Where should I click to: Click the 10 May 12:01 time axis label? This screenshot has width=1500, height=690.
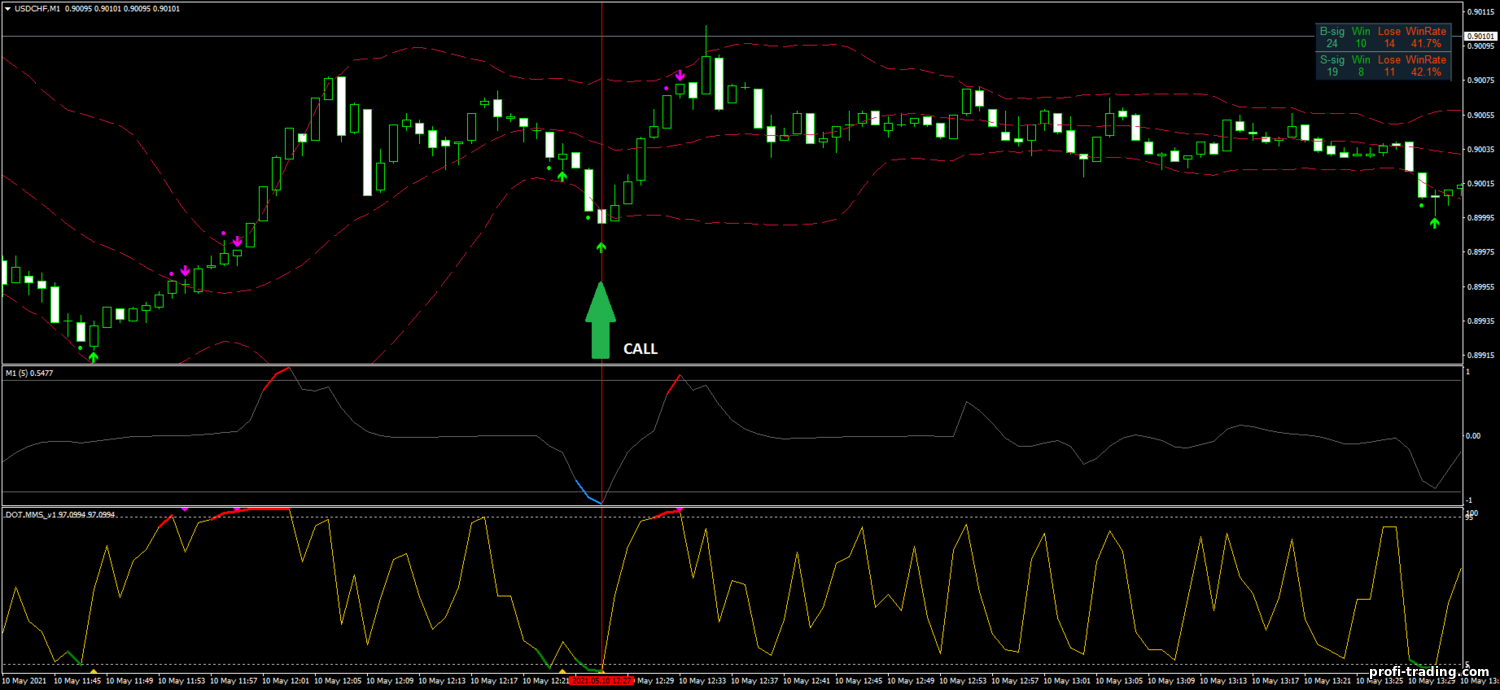click(284, 681)
